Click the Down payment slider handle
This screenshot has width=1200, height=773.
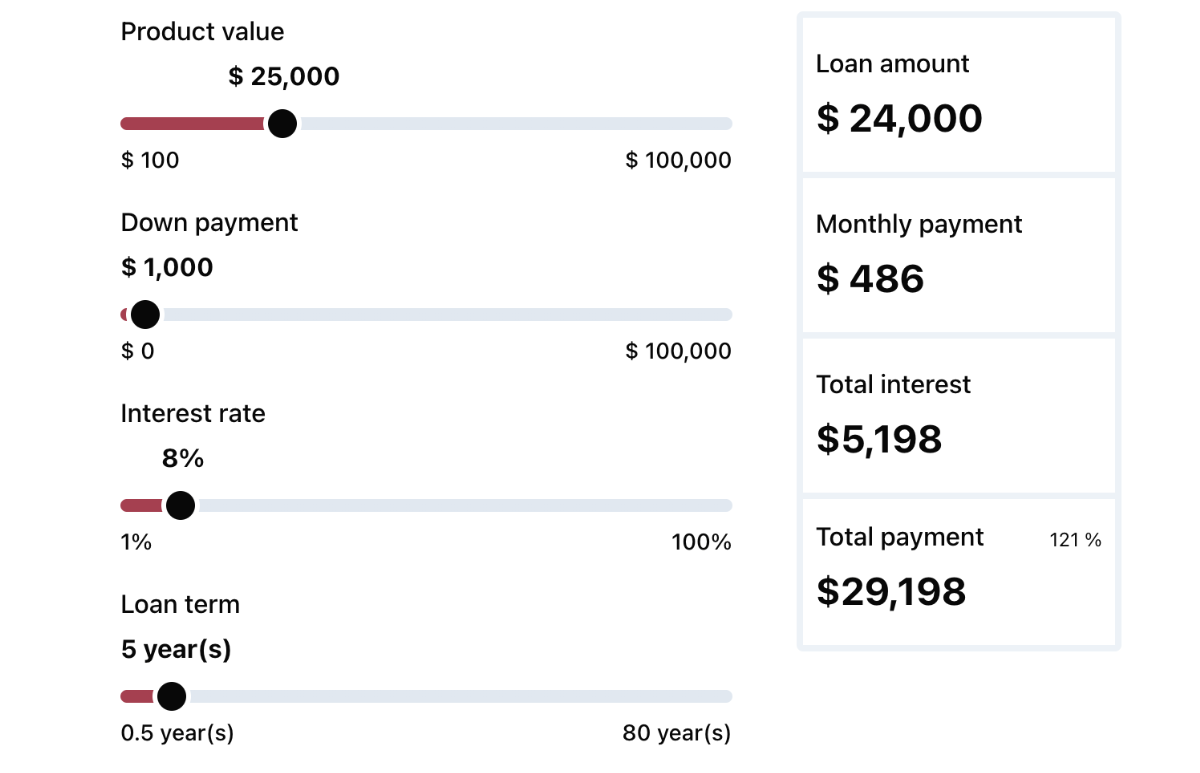(x=145, y=315)
